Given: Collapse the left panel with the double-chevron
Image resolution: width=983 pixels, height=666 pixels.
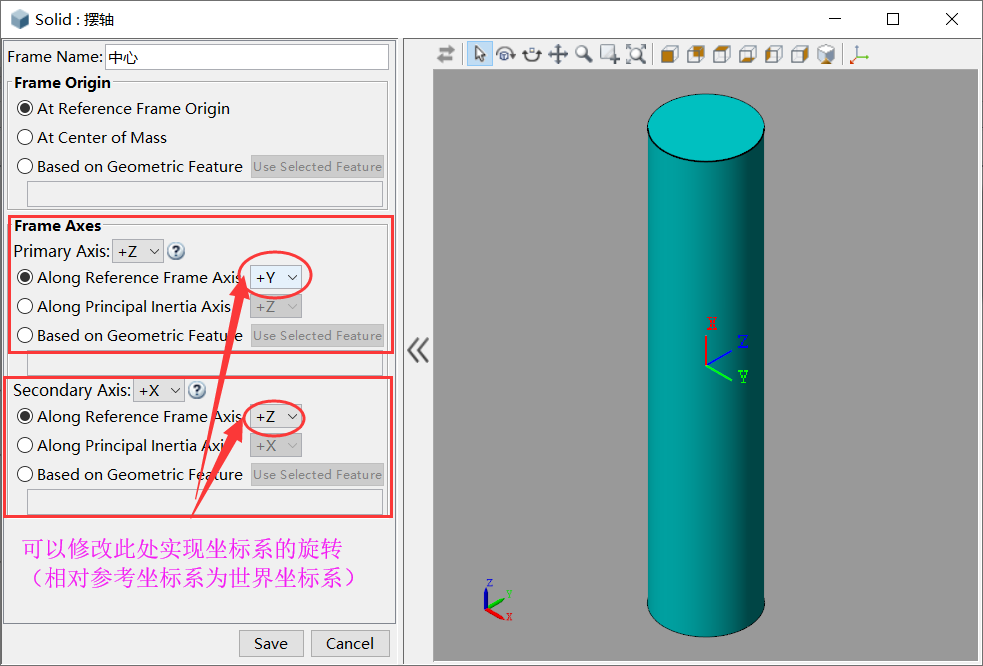Looking at the screenshot, I should pos(417,349).
